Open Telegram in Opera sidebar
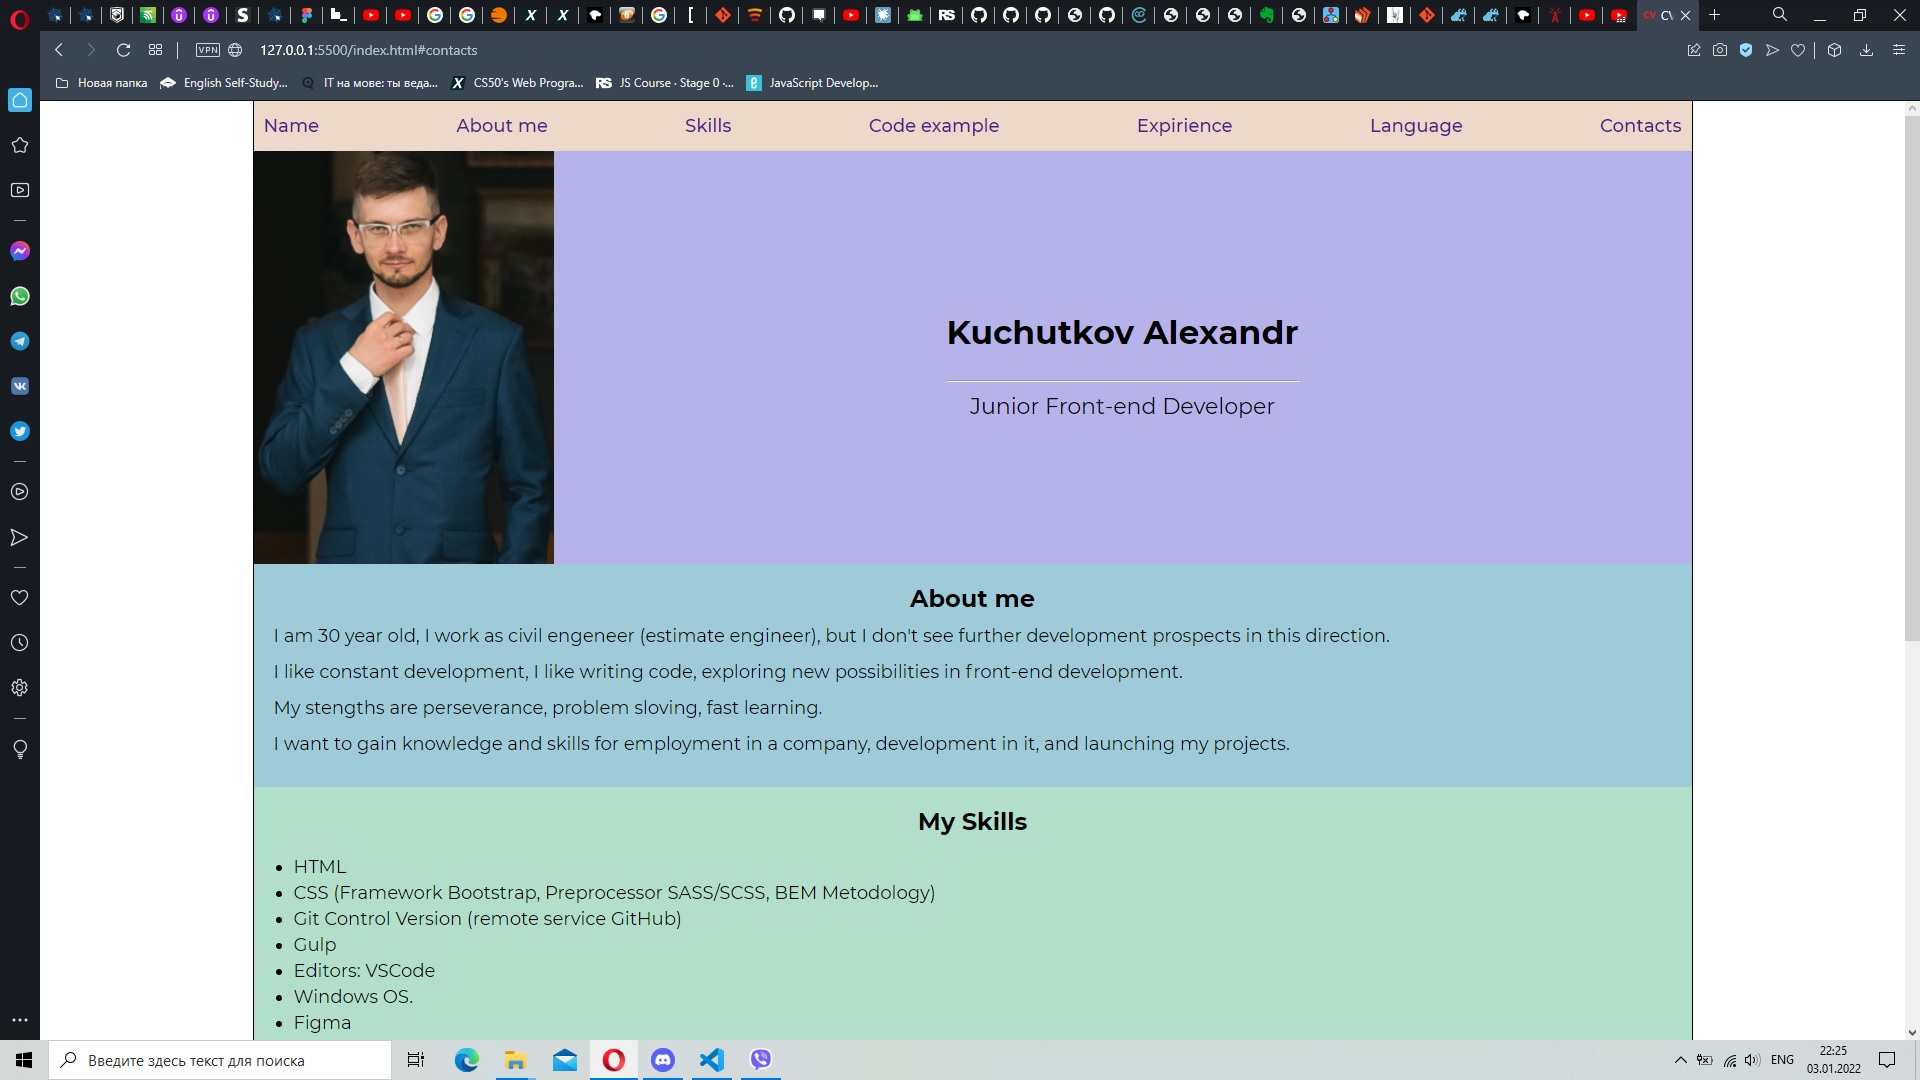Viewport: 1920px width, 1080px height. click(x=20, y=341)
